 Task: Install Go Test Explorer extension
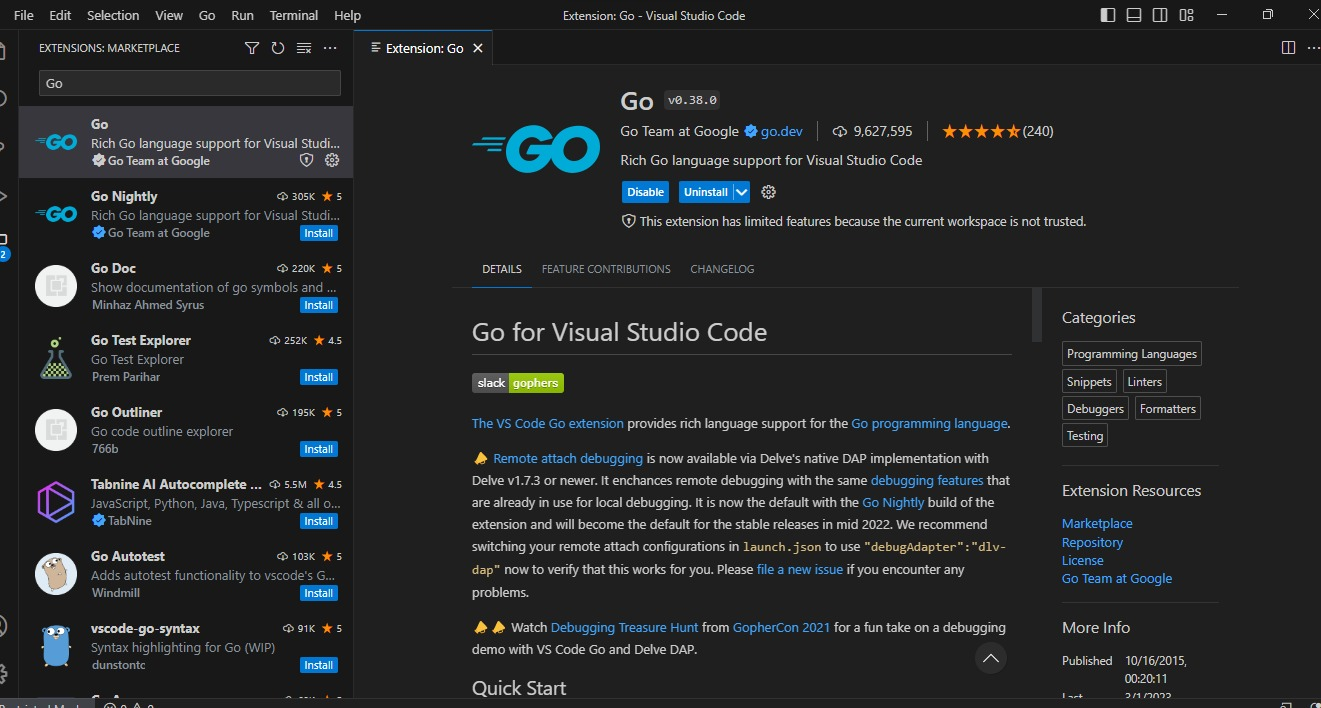coord(319,377)
